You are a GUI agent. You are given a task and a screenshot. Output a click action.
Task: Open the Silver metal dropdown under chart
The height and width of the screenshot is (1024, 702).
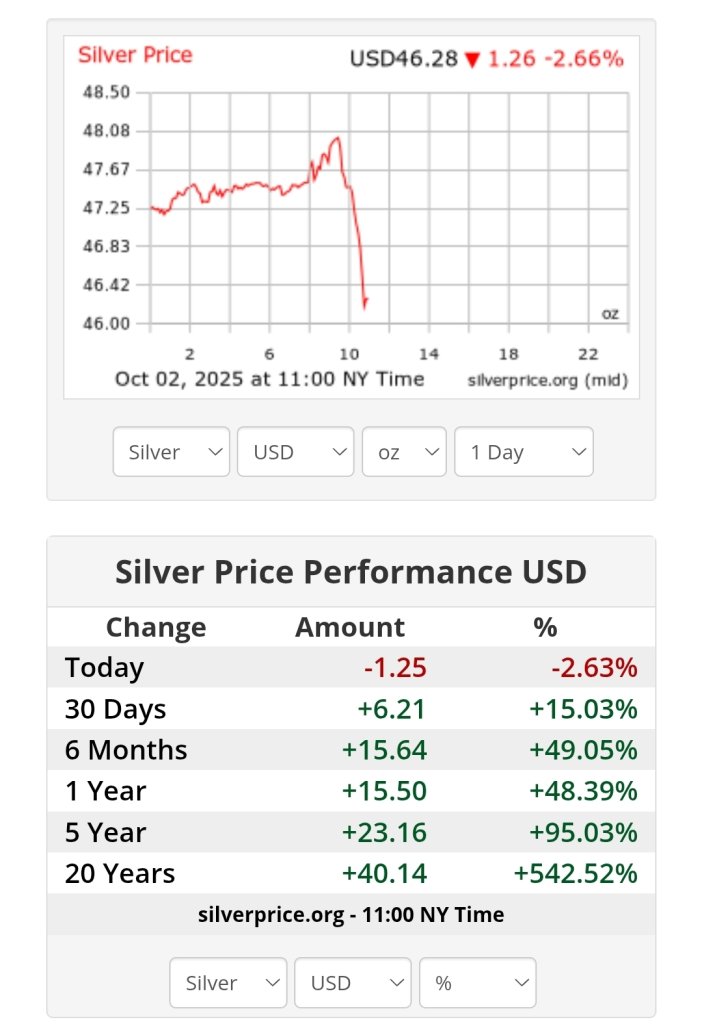click(x=171, y=452)
